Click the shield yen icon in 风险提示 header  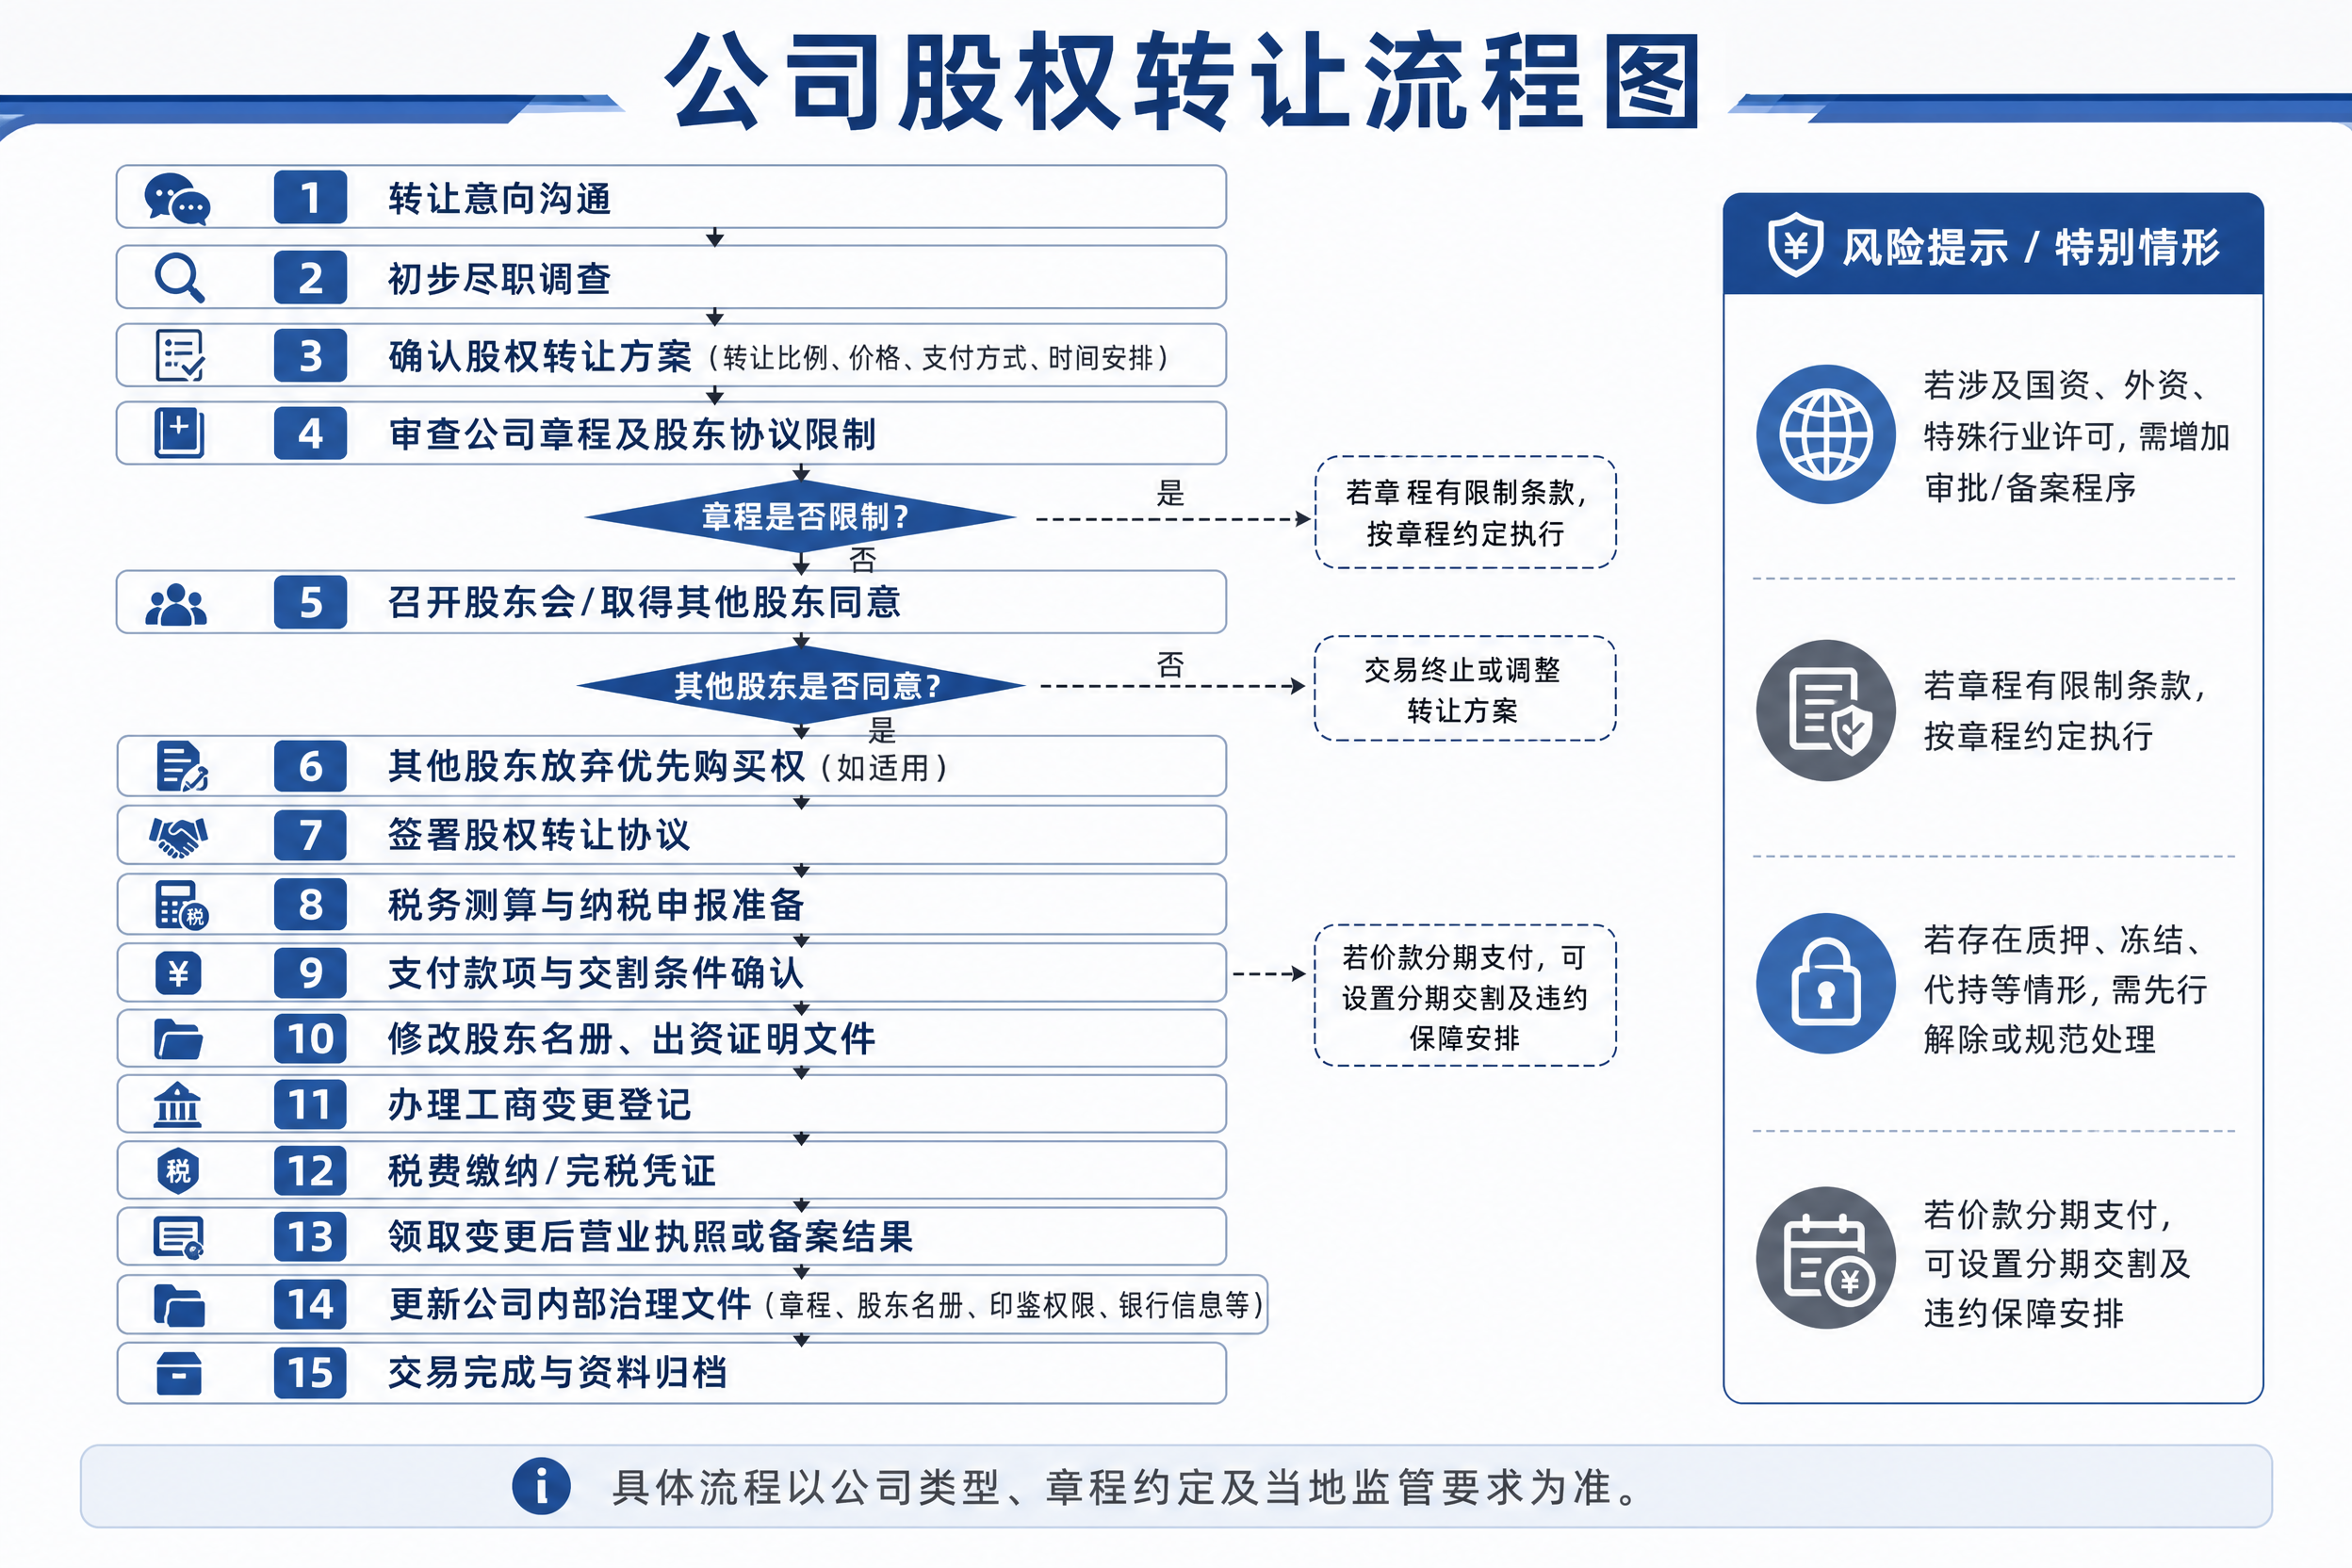(1795, 244)
